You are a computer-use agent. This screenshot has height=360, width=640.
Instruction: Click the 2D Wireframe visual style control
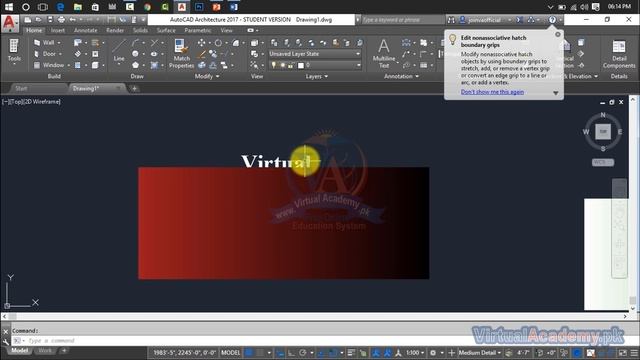[x=42, y=102]
